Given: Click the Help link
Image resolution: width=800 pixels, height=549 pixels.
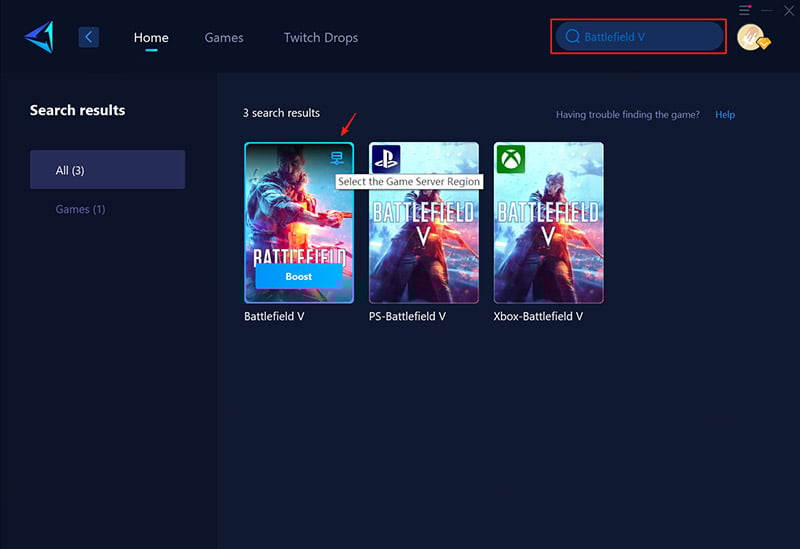Looking at the screenshot, I should point(725,114).
